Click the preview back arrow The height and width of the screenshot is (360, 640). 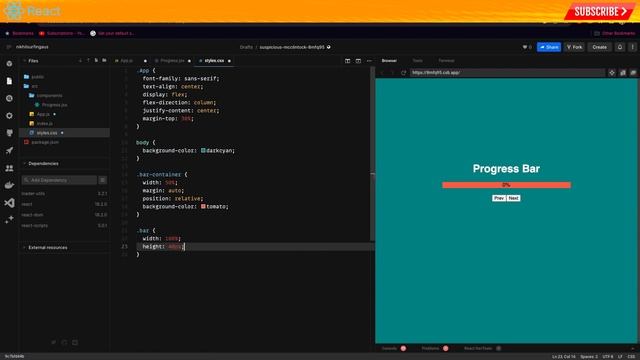click(x=382, y=73)
